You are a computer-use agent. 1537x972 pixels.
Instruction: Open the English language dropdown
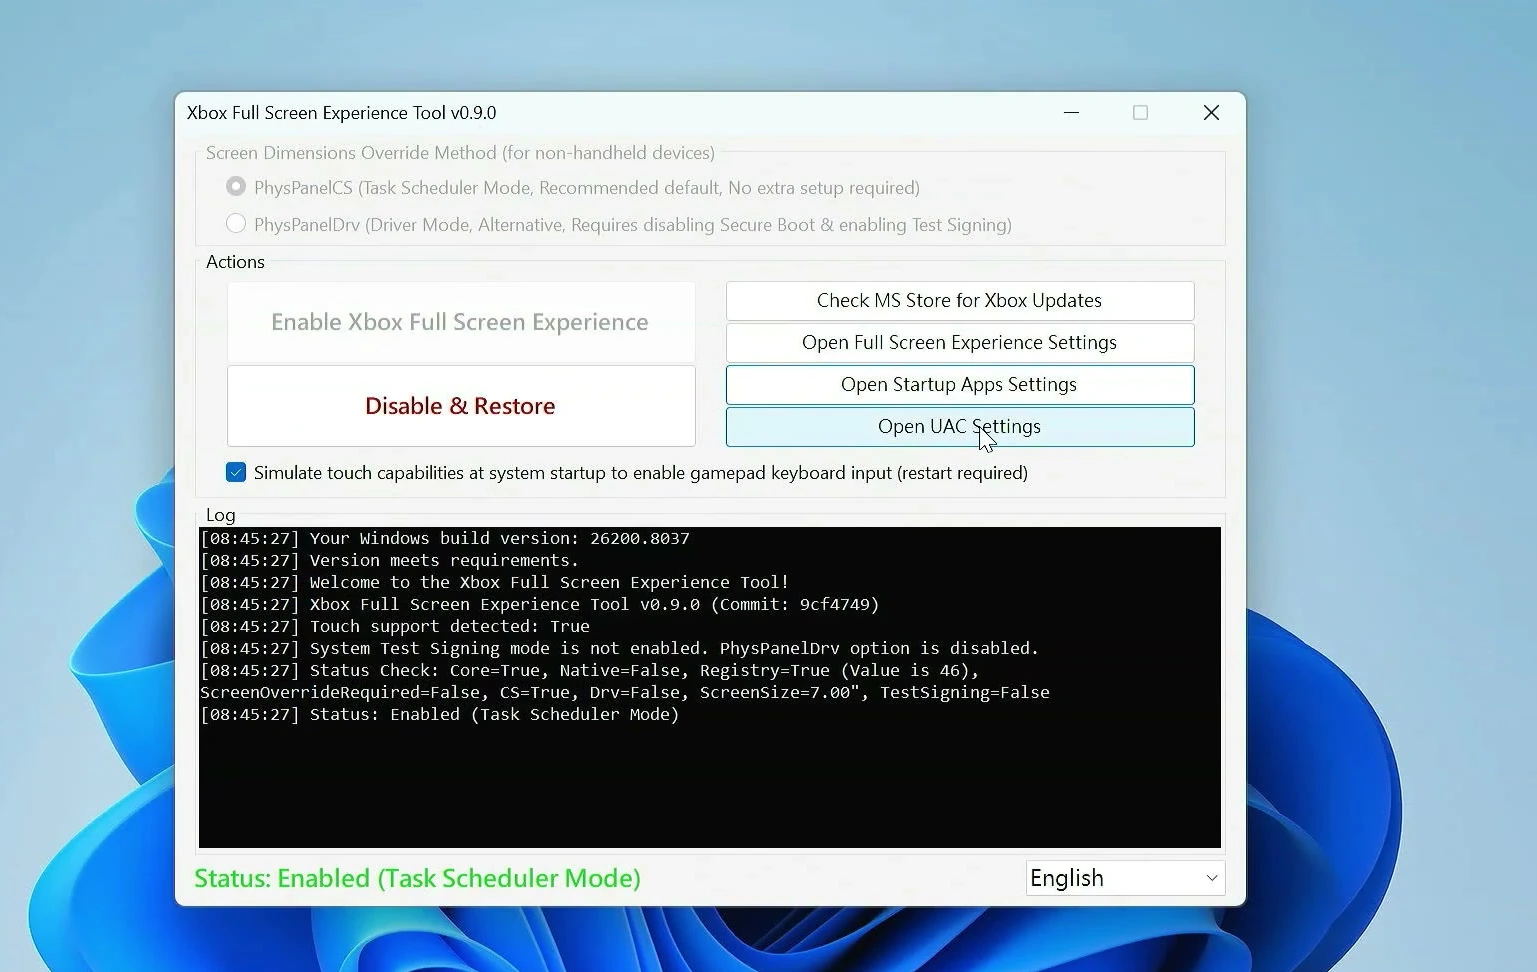(x=1125, y=878)
